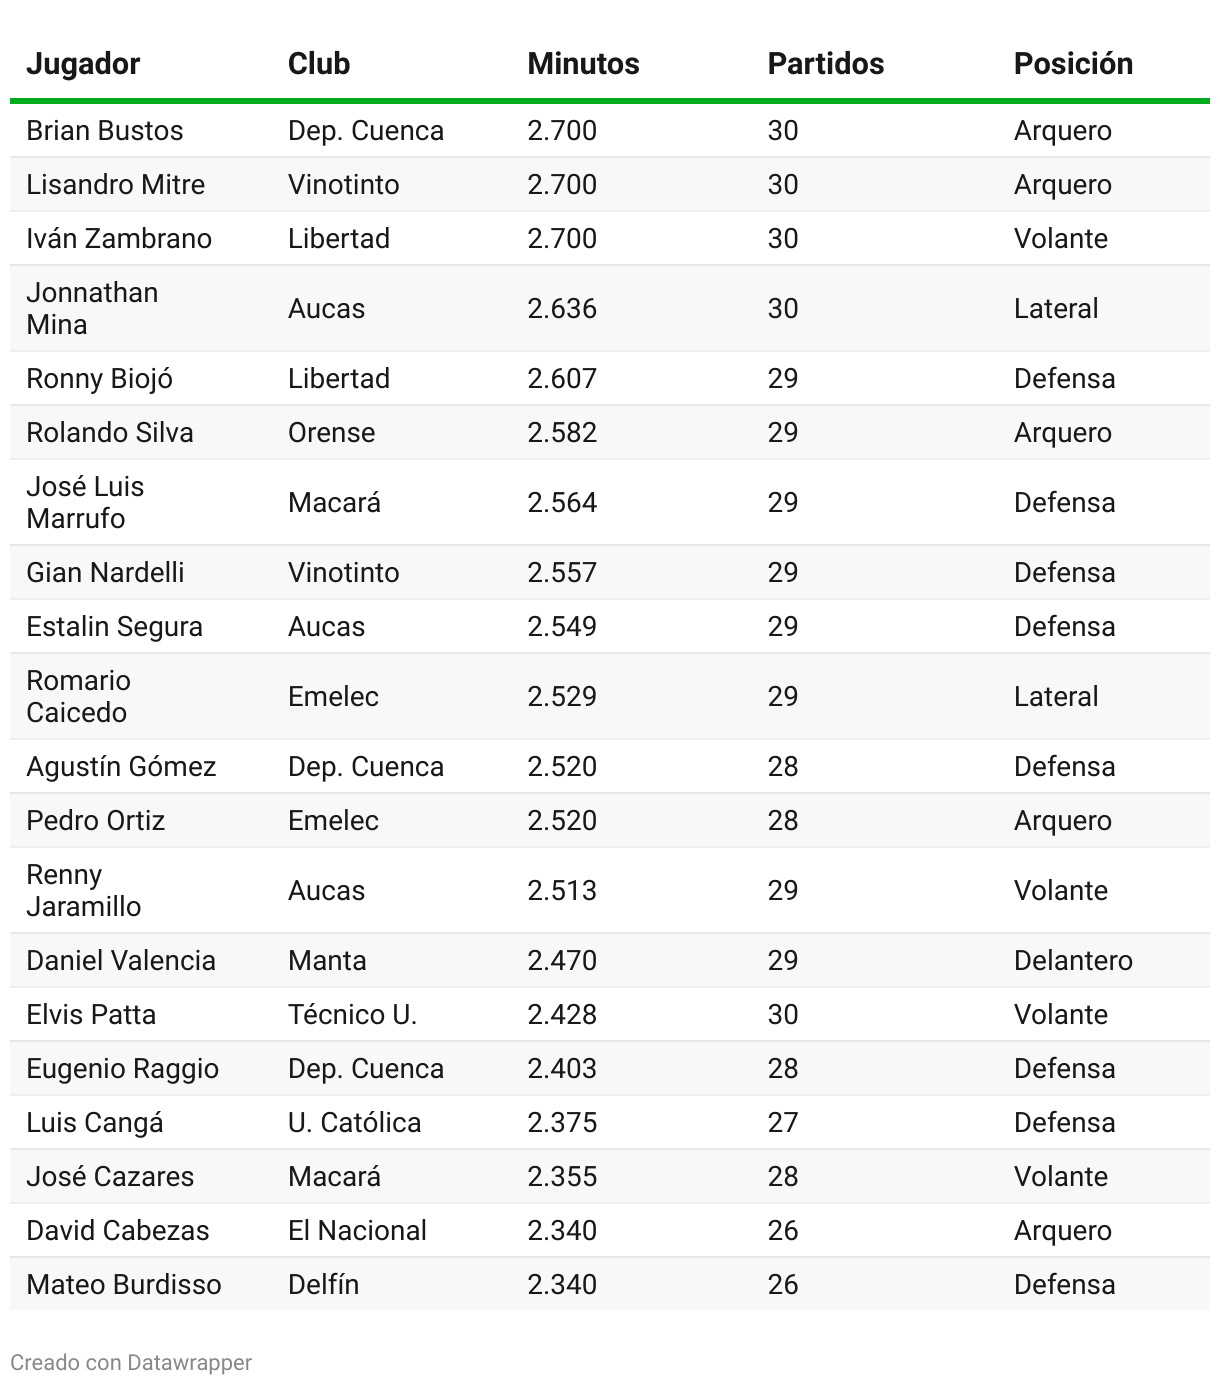The width and height of the screenshot is (1220, 1386).
Task: Click Luis Cangá's U. Católica club cell
Action: [x=354, y=1123]
